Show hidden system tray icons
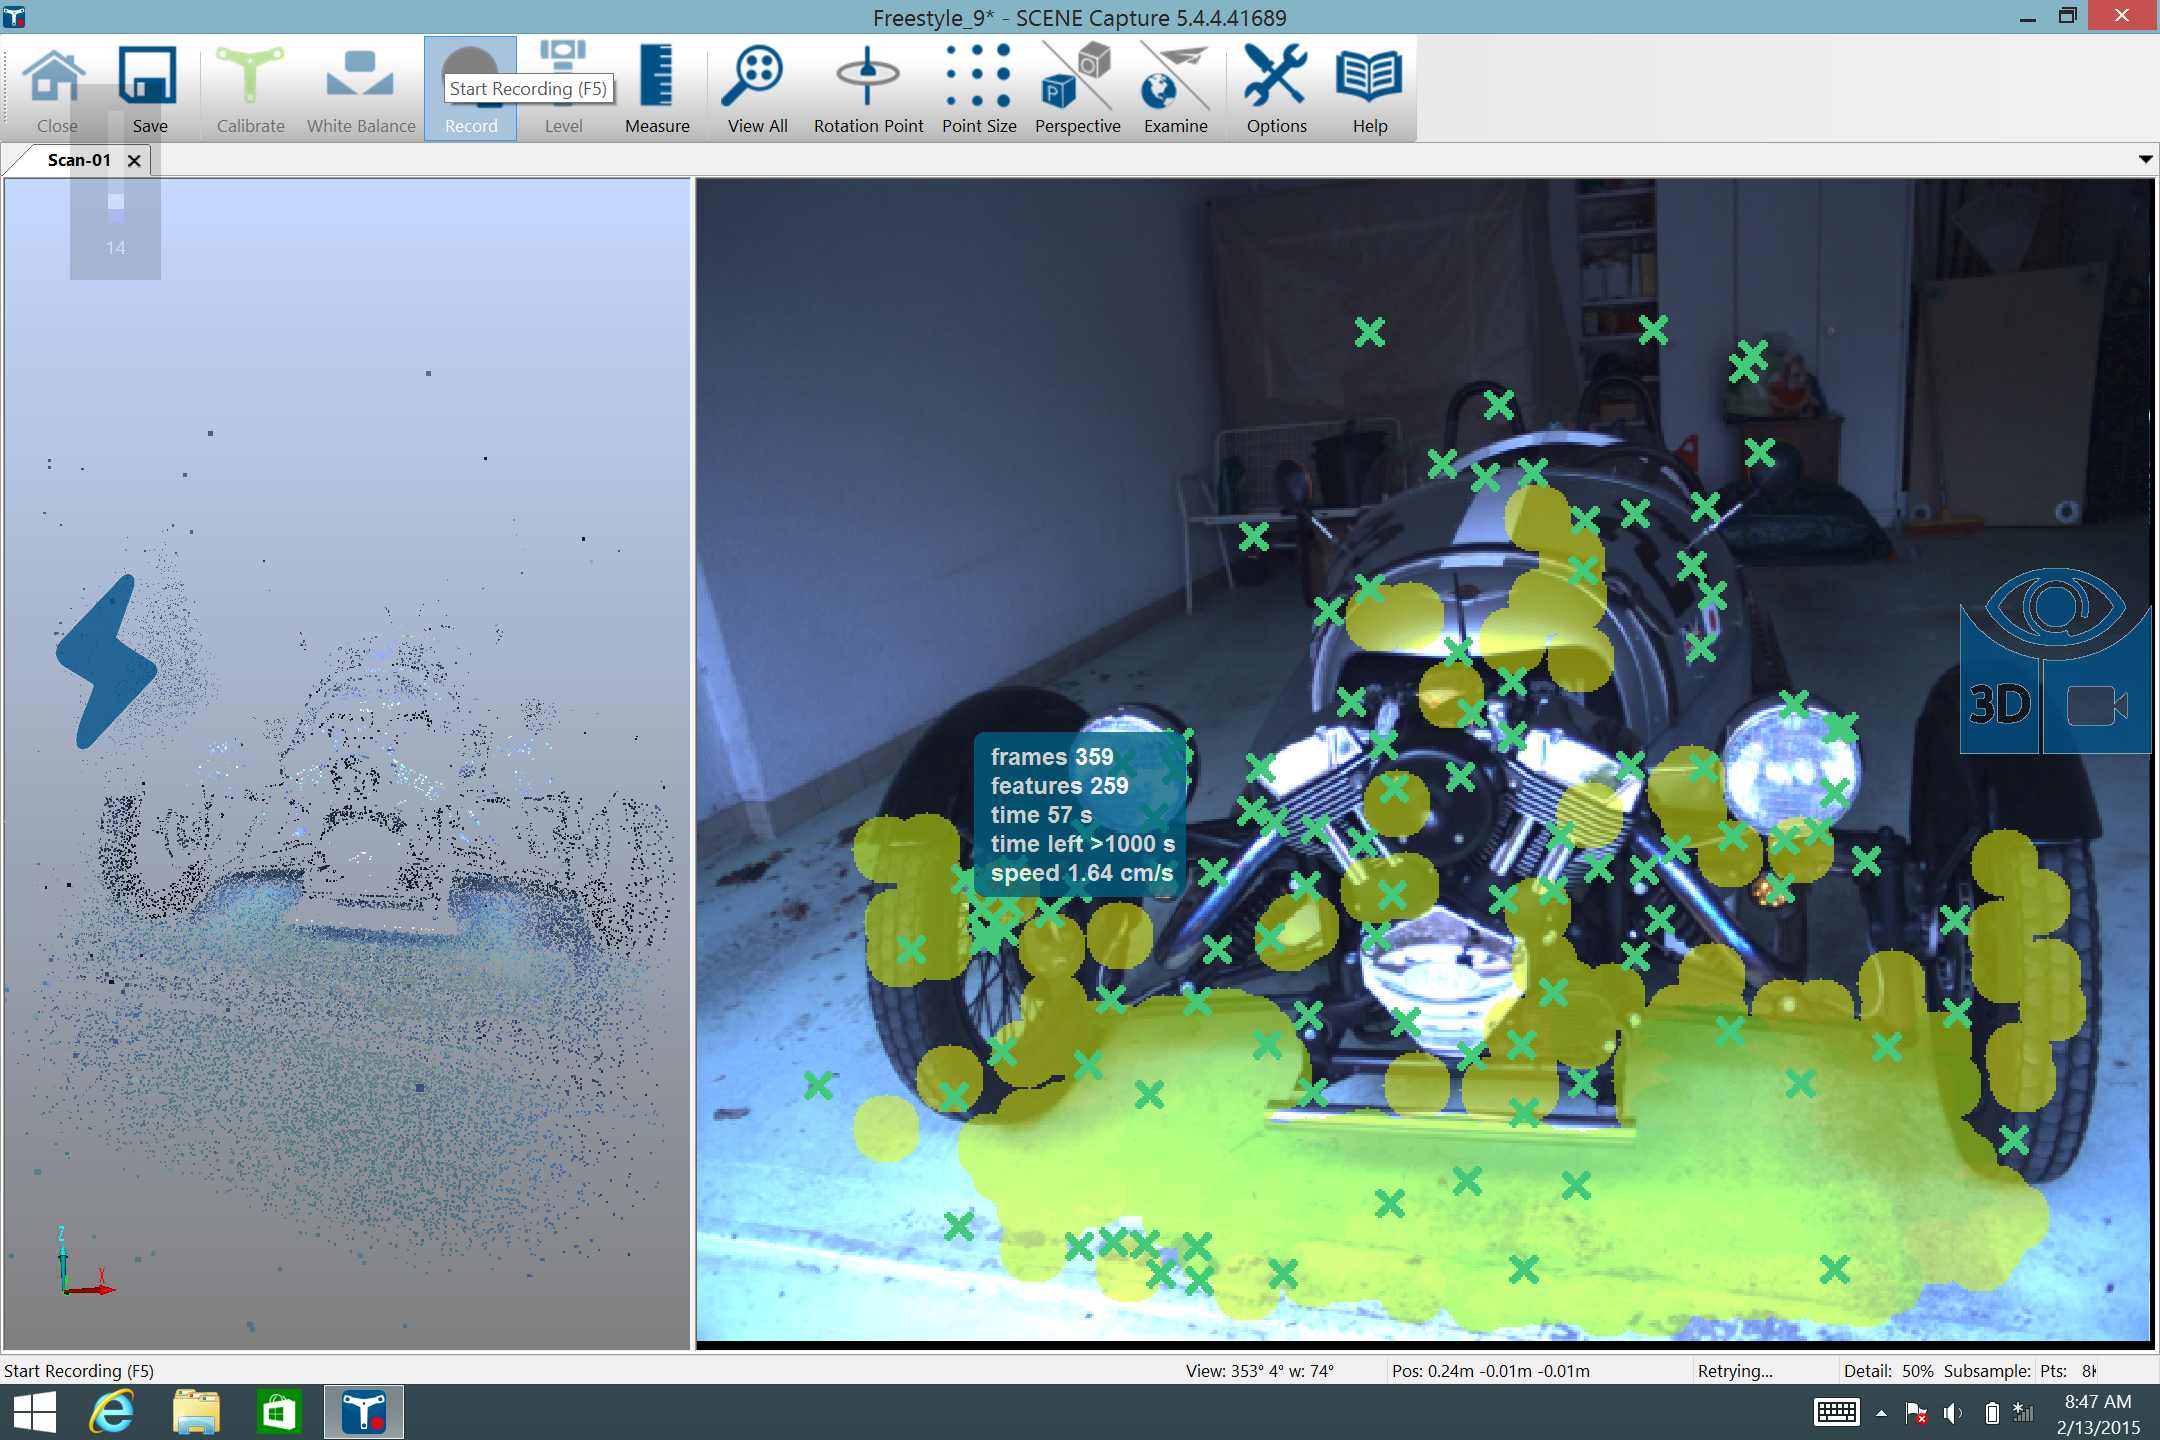This screenshot has height=1440, width=2160. (1881, 1413)
